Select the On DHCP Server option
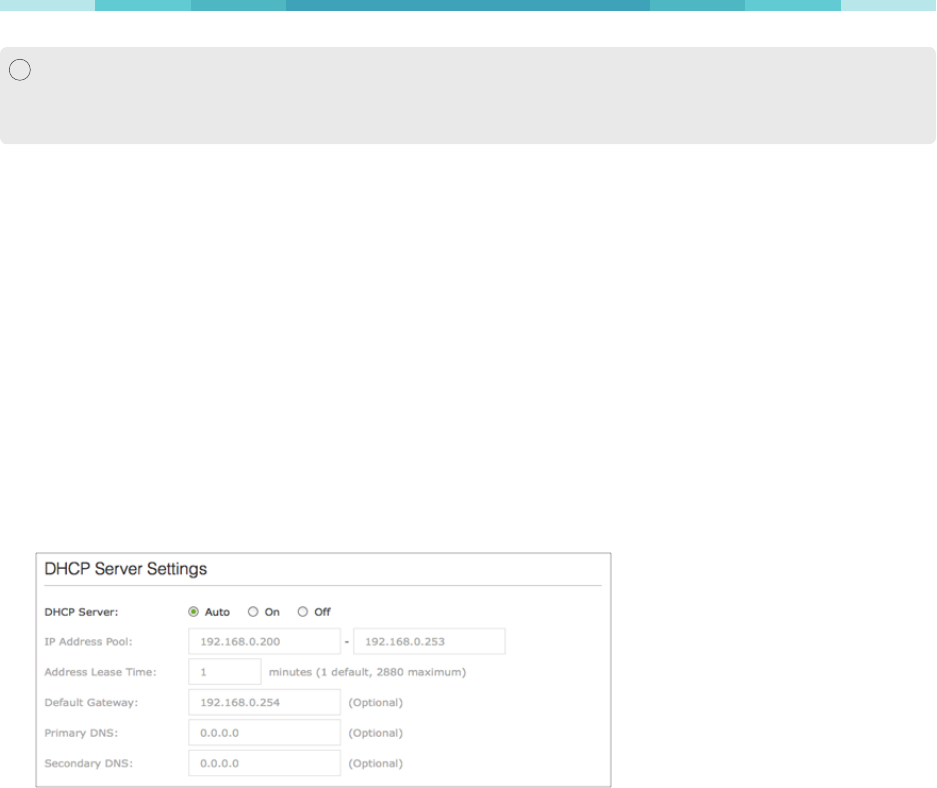Screen dimensions: 937x788 click(253, 612)
